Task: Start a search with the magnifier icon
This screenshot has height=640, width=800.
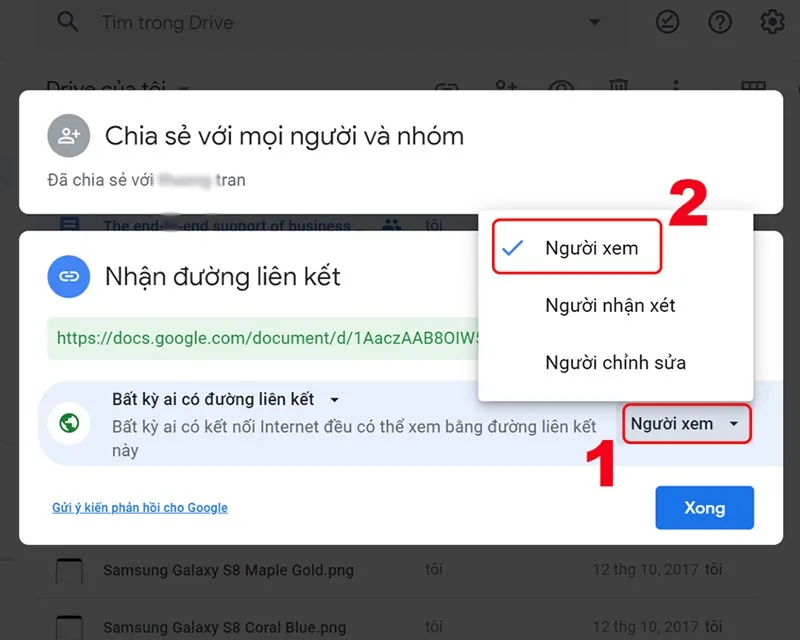Action: point(67,21)
